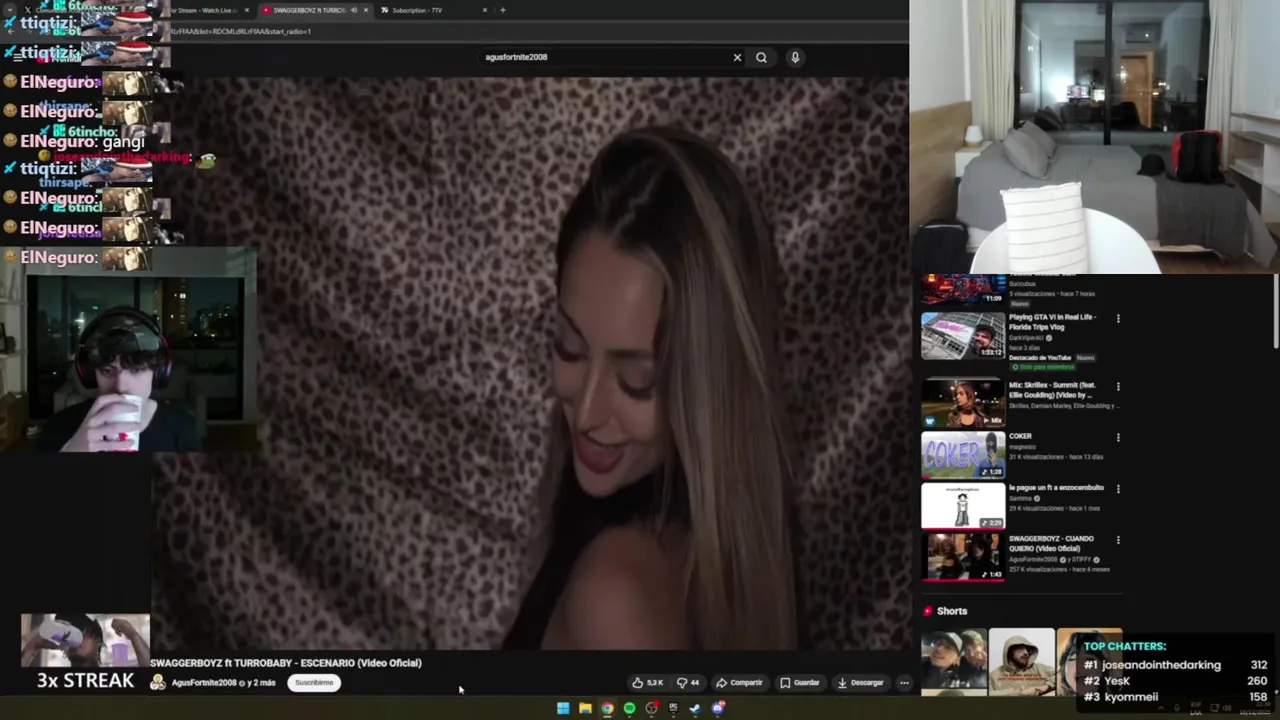Mute the tab using its speaker icon

(353, 10)
